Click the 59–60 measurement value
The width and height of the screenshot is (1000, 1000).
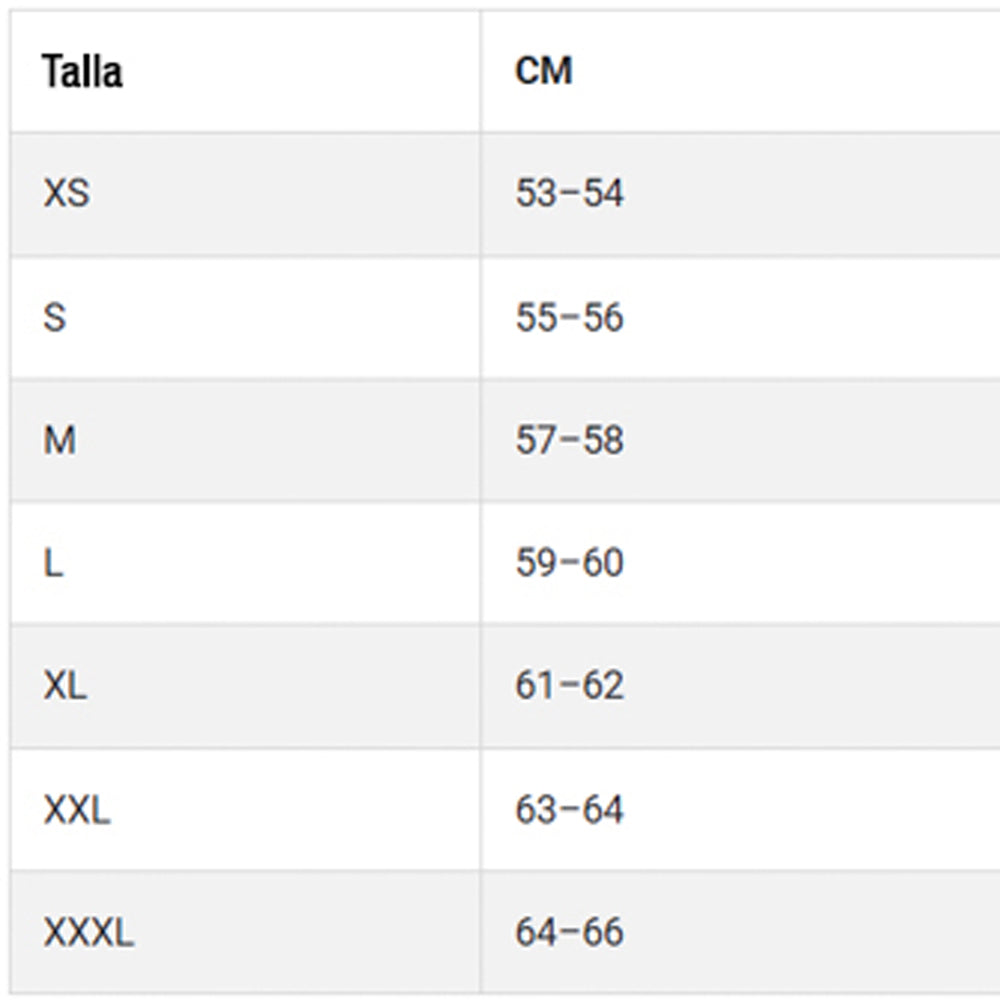point(569,563)
